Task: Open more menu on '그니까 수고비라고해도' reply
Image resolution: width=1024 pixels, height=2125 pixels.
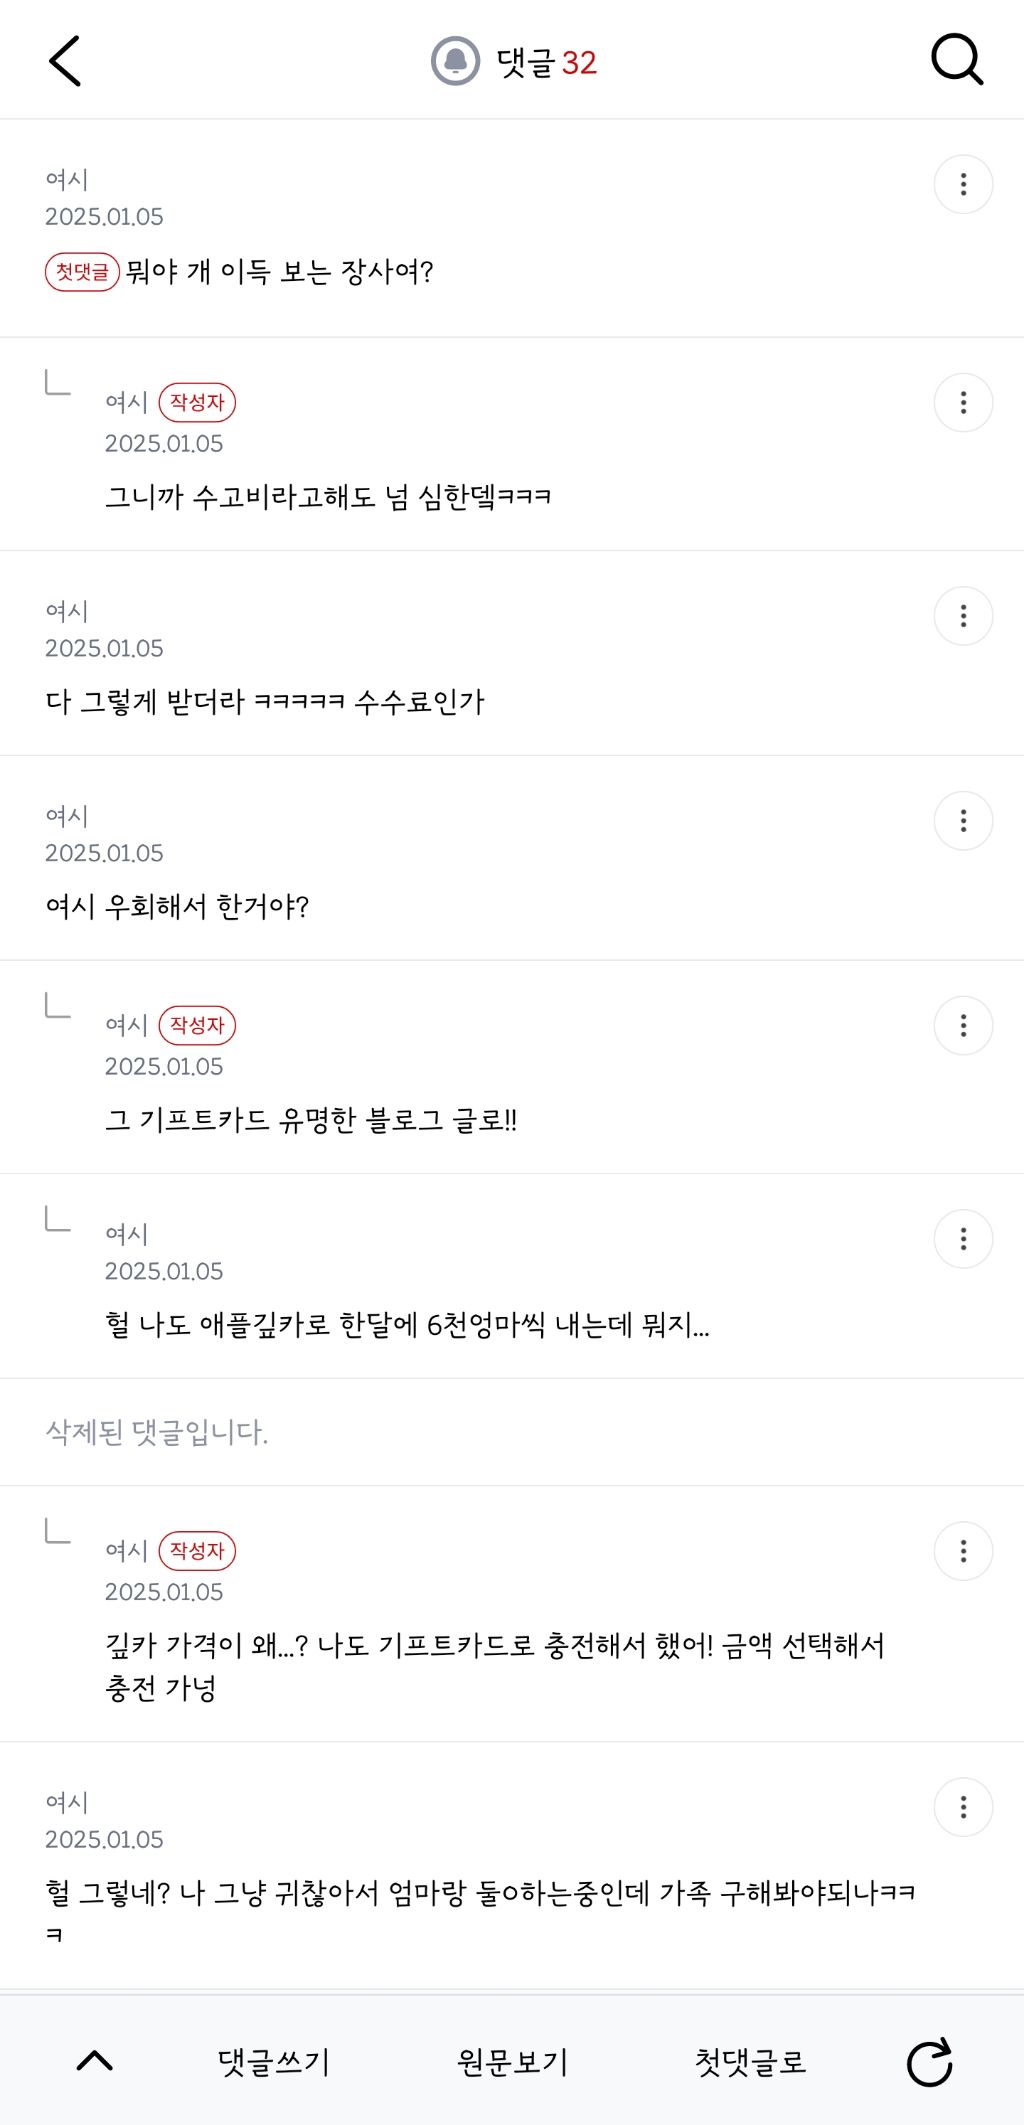Action: pyautogui.click(x=963, y=403)
